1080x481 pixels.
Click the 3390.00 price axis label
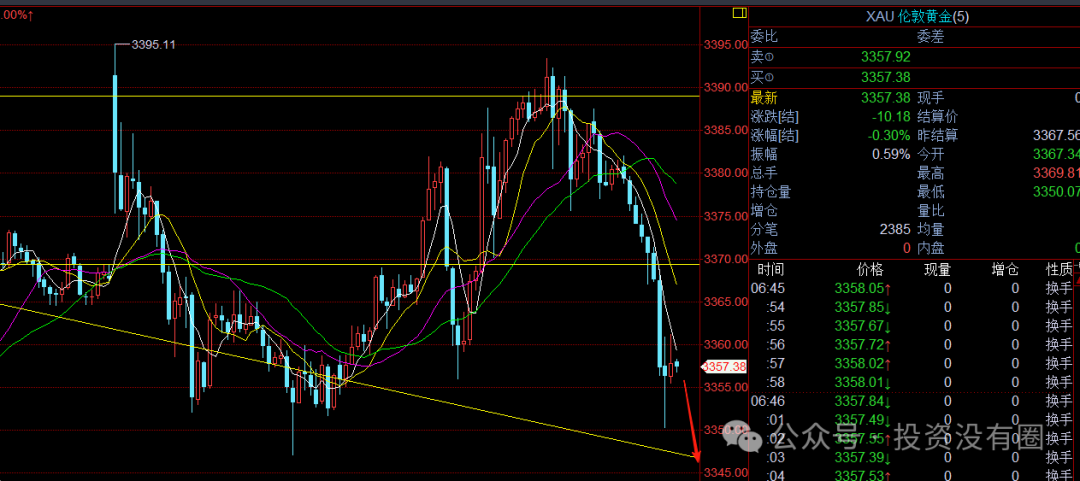tap(725, 88)
